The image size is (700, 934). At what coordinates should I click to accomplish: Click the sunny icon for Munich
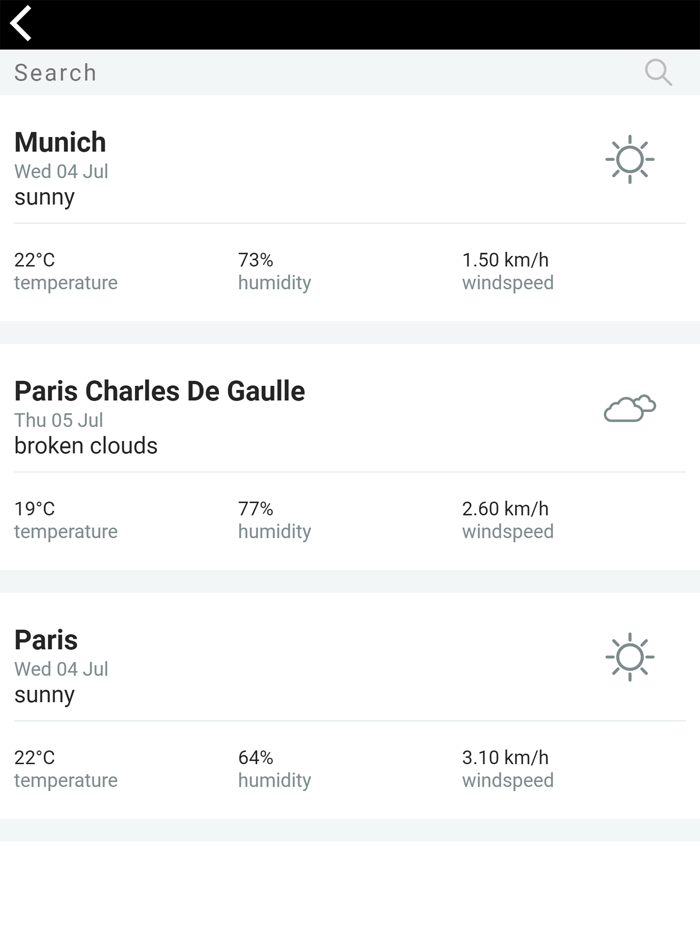(630, 160)
